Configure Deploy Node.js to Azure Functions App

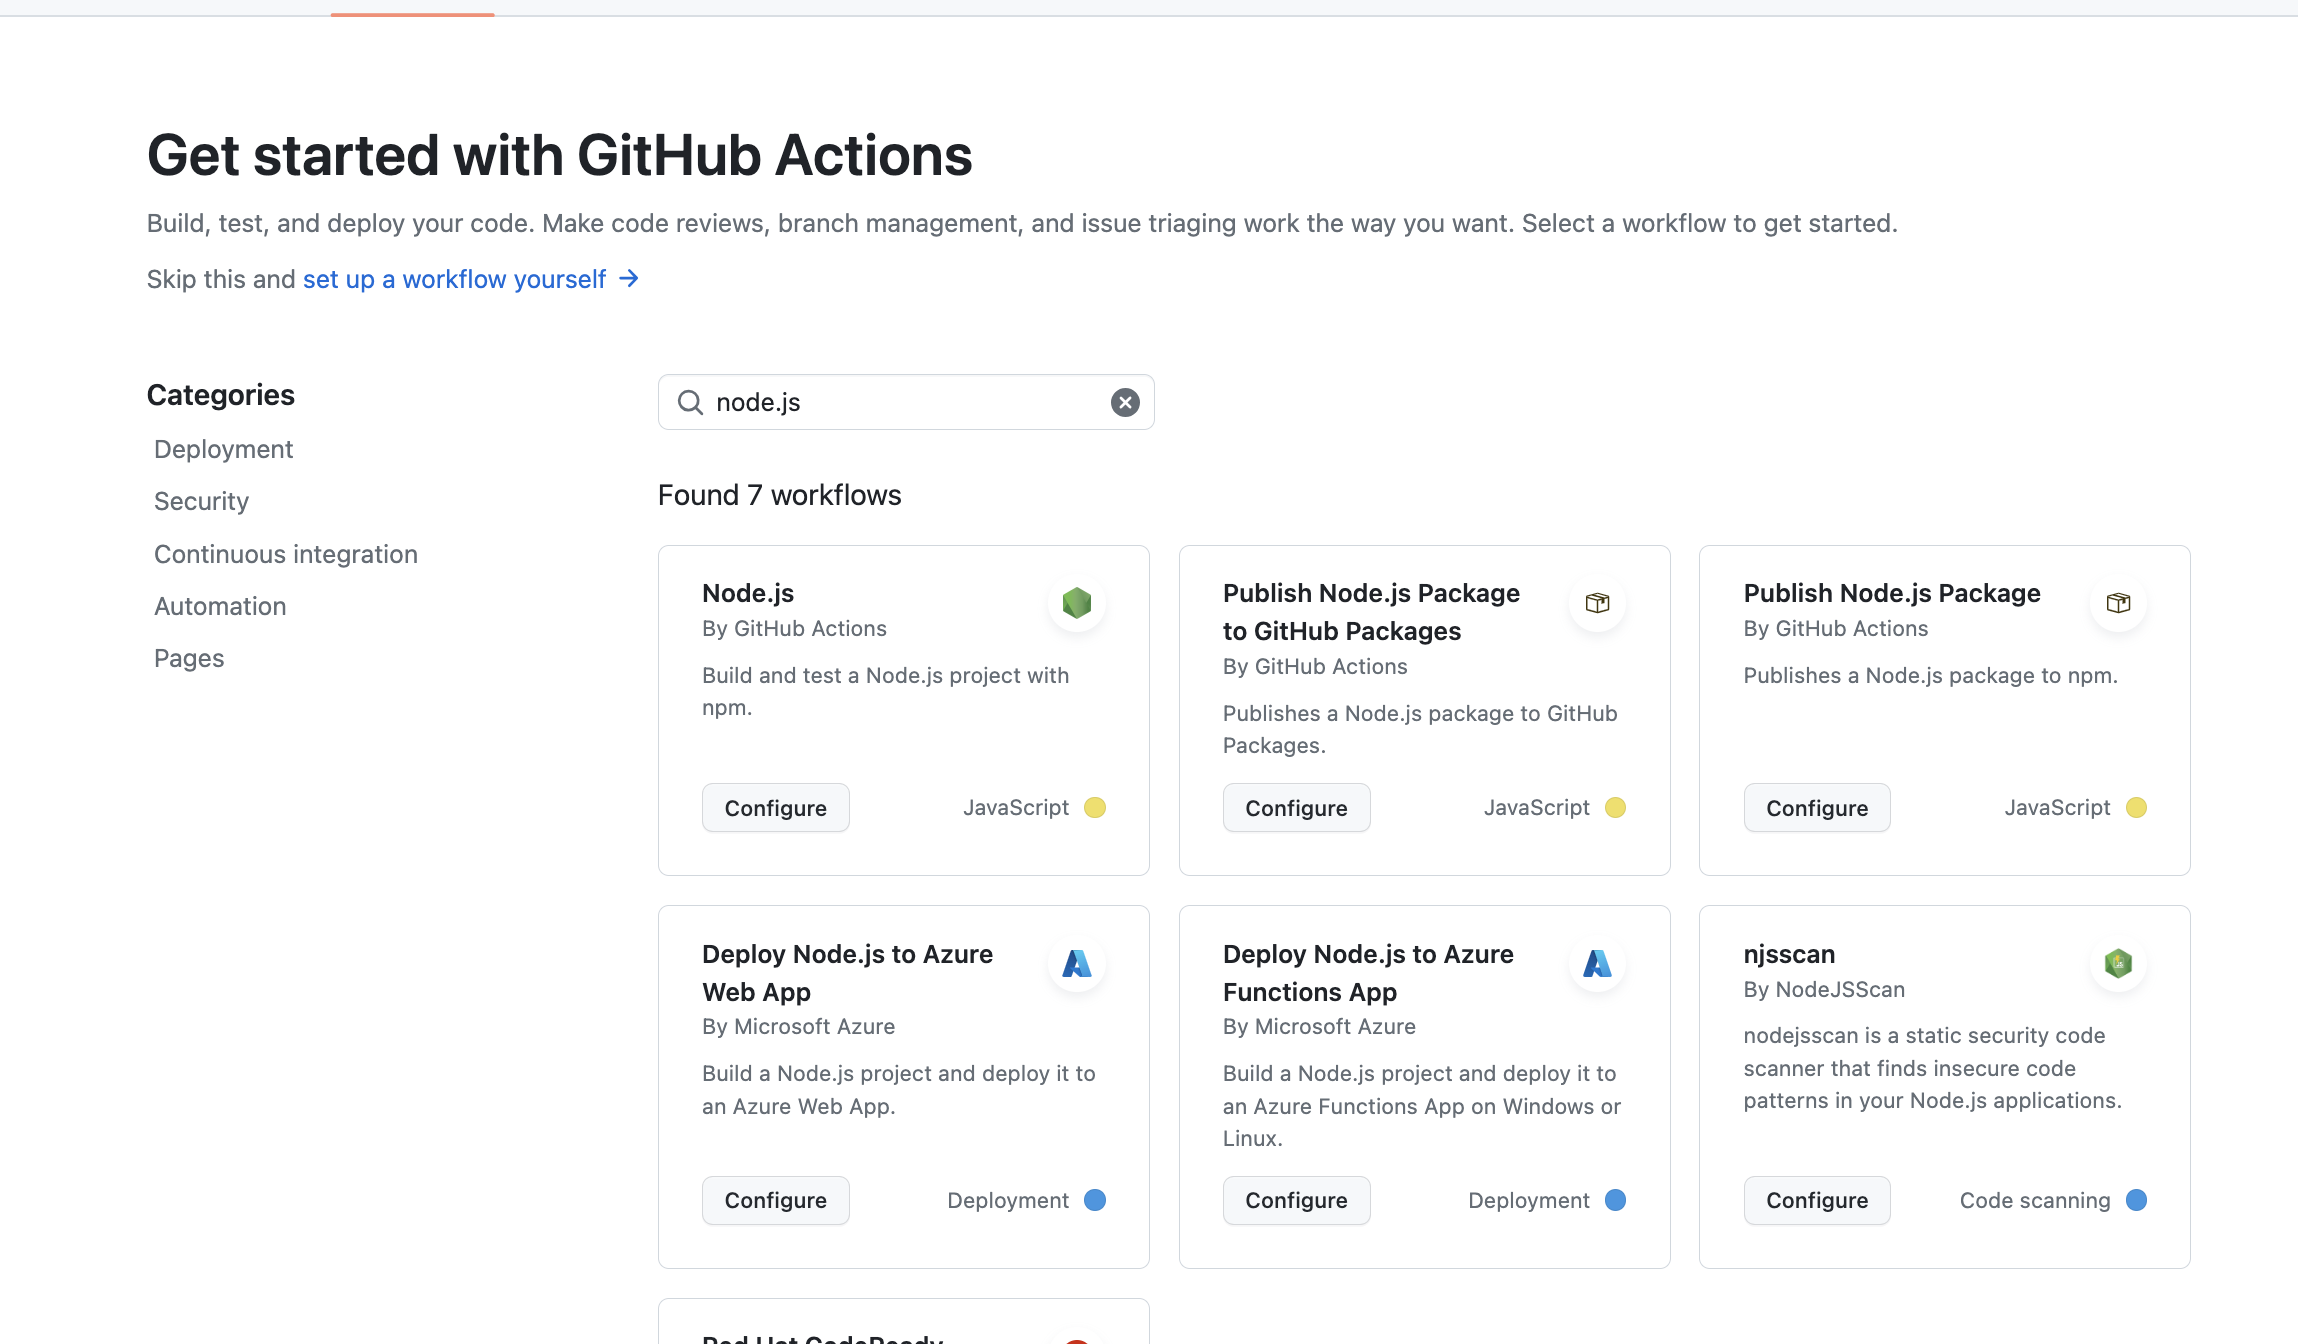pyautogui.click(x=1296, y=1200)
